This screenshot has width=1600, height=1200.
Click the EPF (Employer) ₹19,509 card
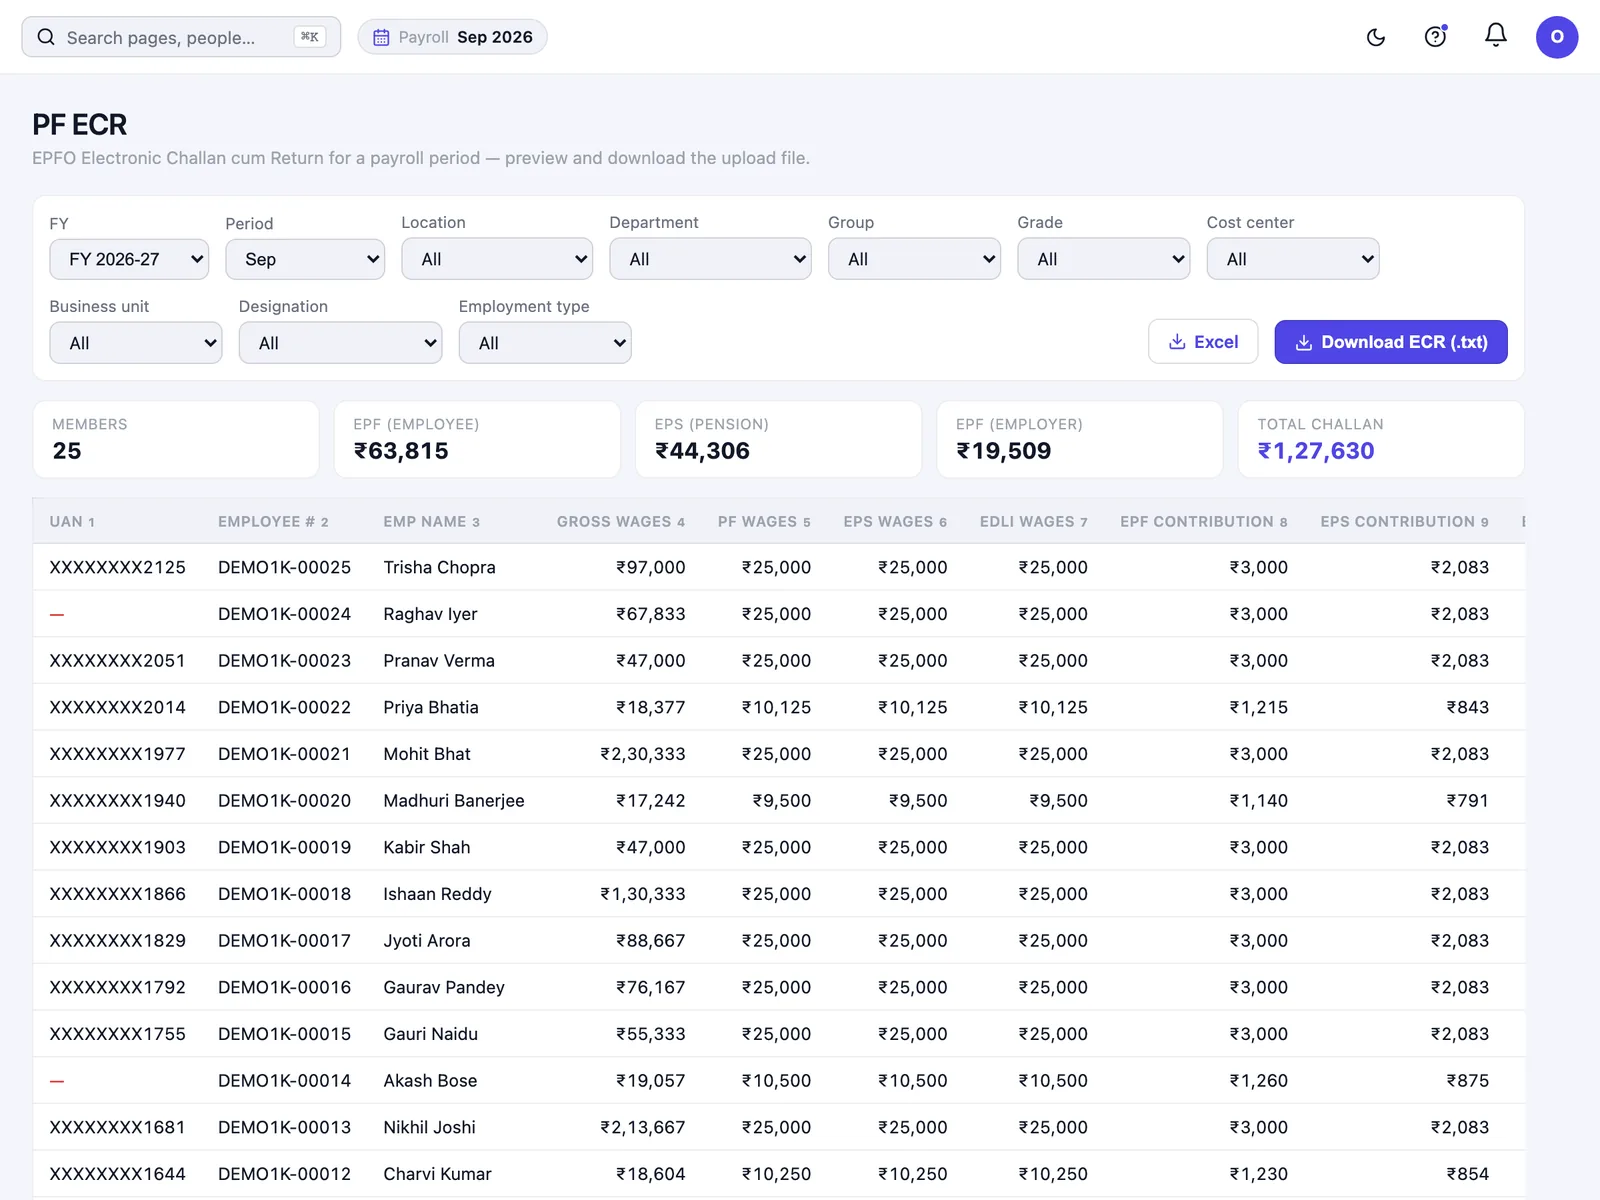tap(1080, 440)
